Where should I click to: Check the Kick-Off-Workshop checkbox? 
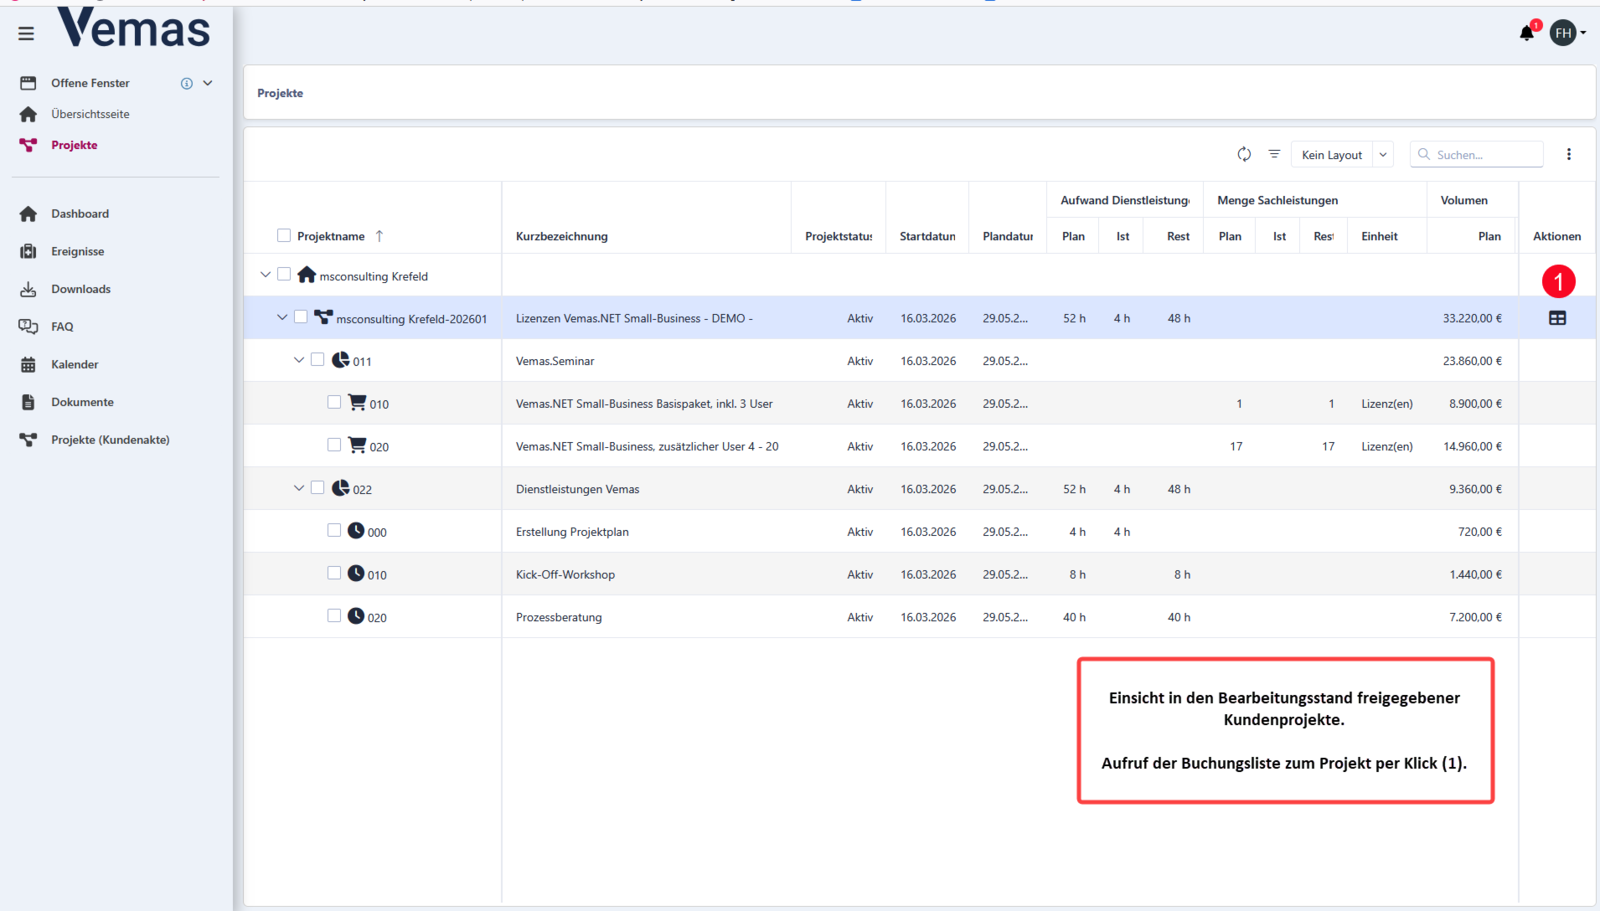tap(334, 573)
